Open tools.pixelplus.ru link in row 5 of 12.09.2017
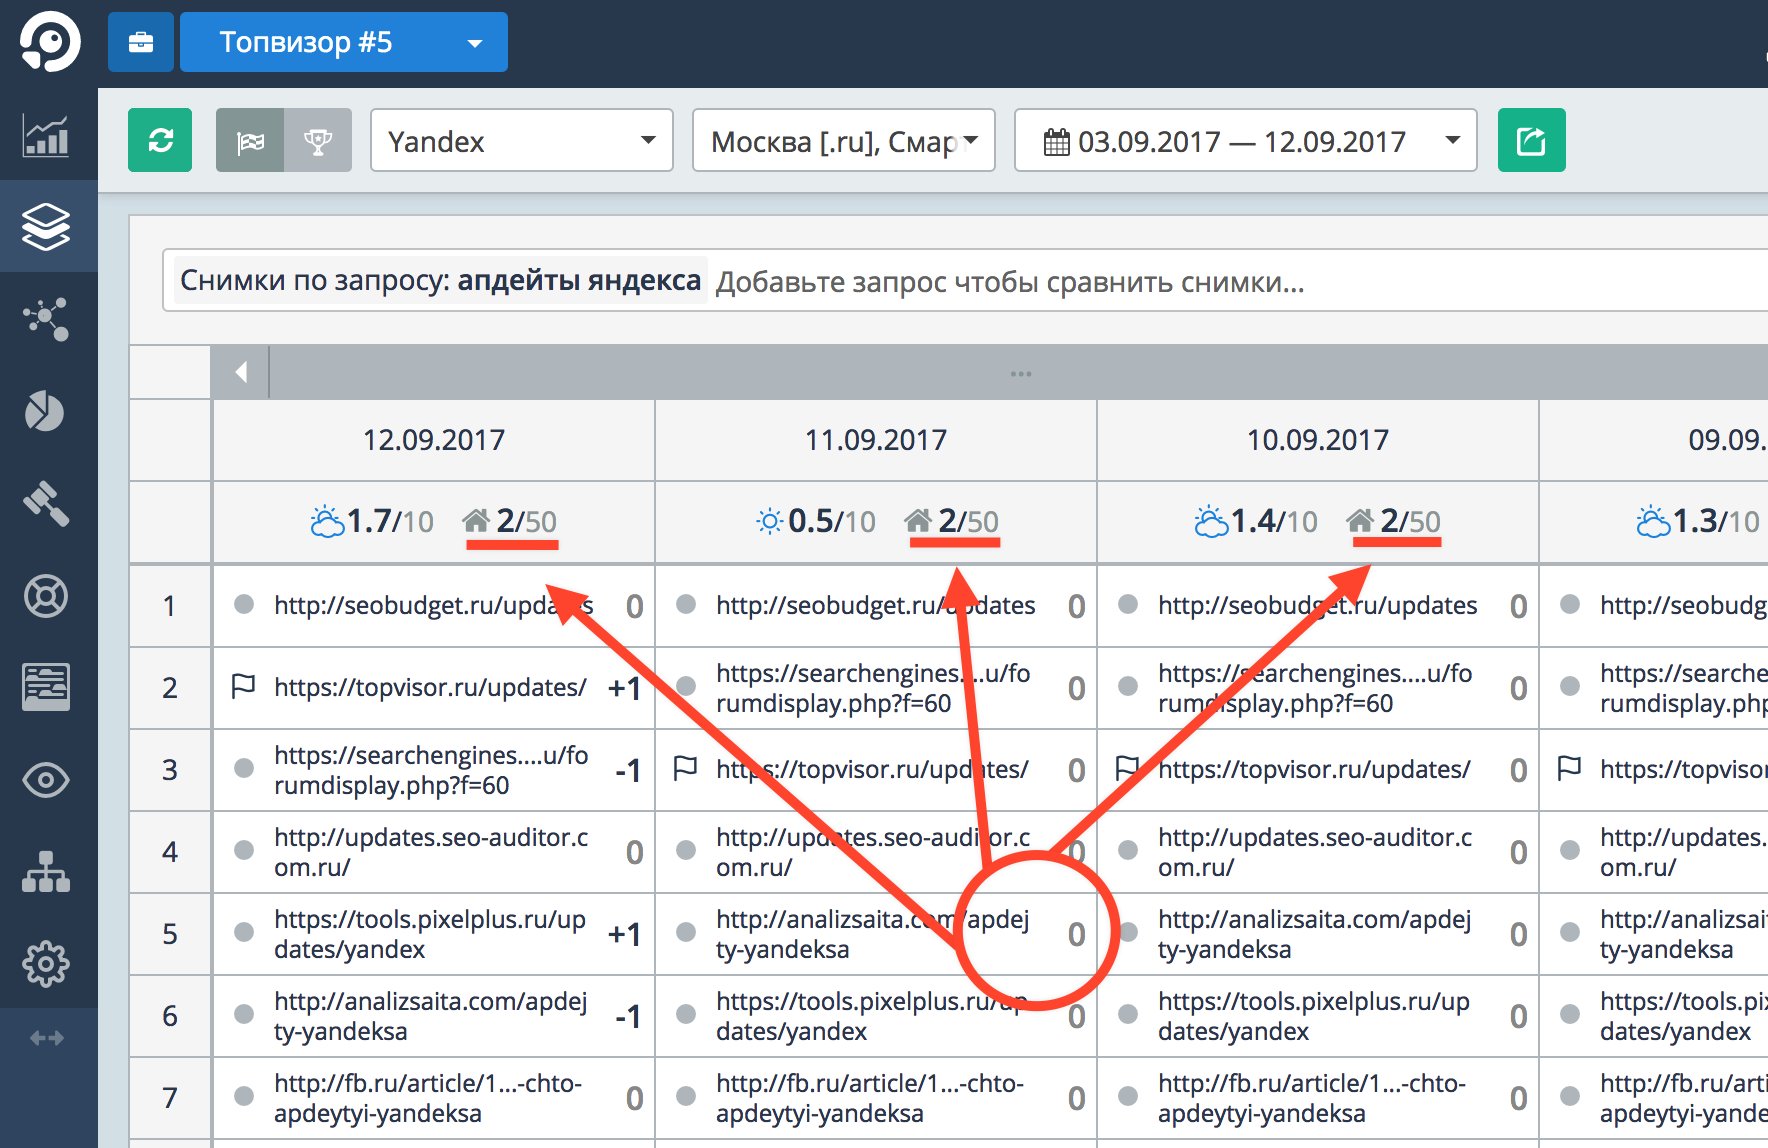 tap(430, 934)
